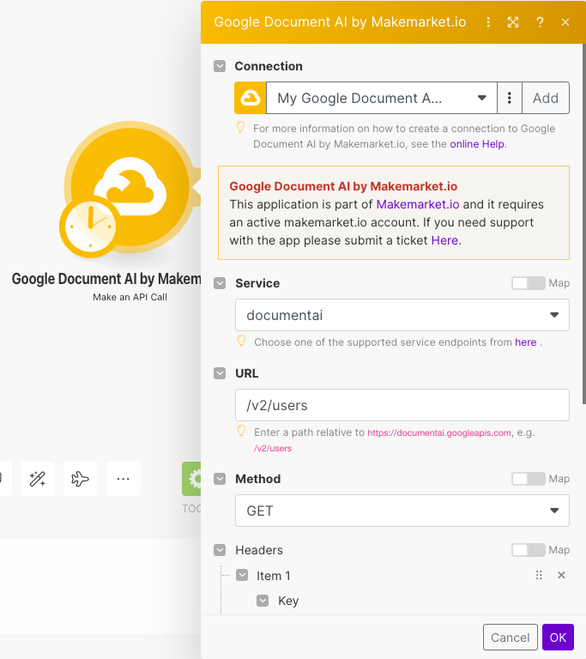Close the Google Document AI dialog
The image size is (586, 659).
pyautogui.click(x=565, y=22)
